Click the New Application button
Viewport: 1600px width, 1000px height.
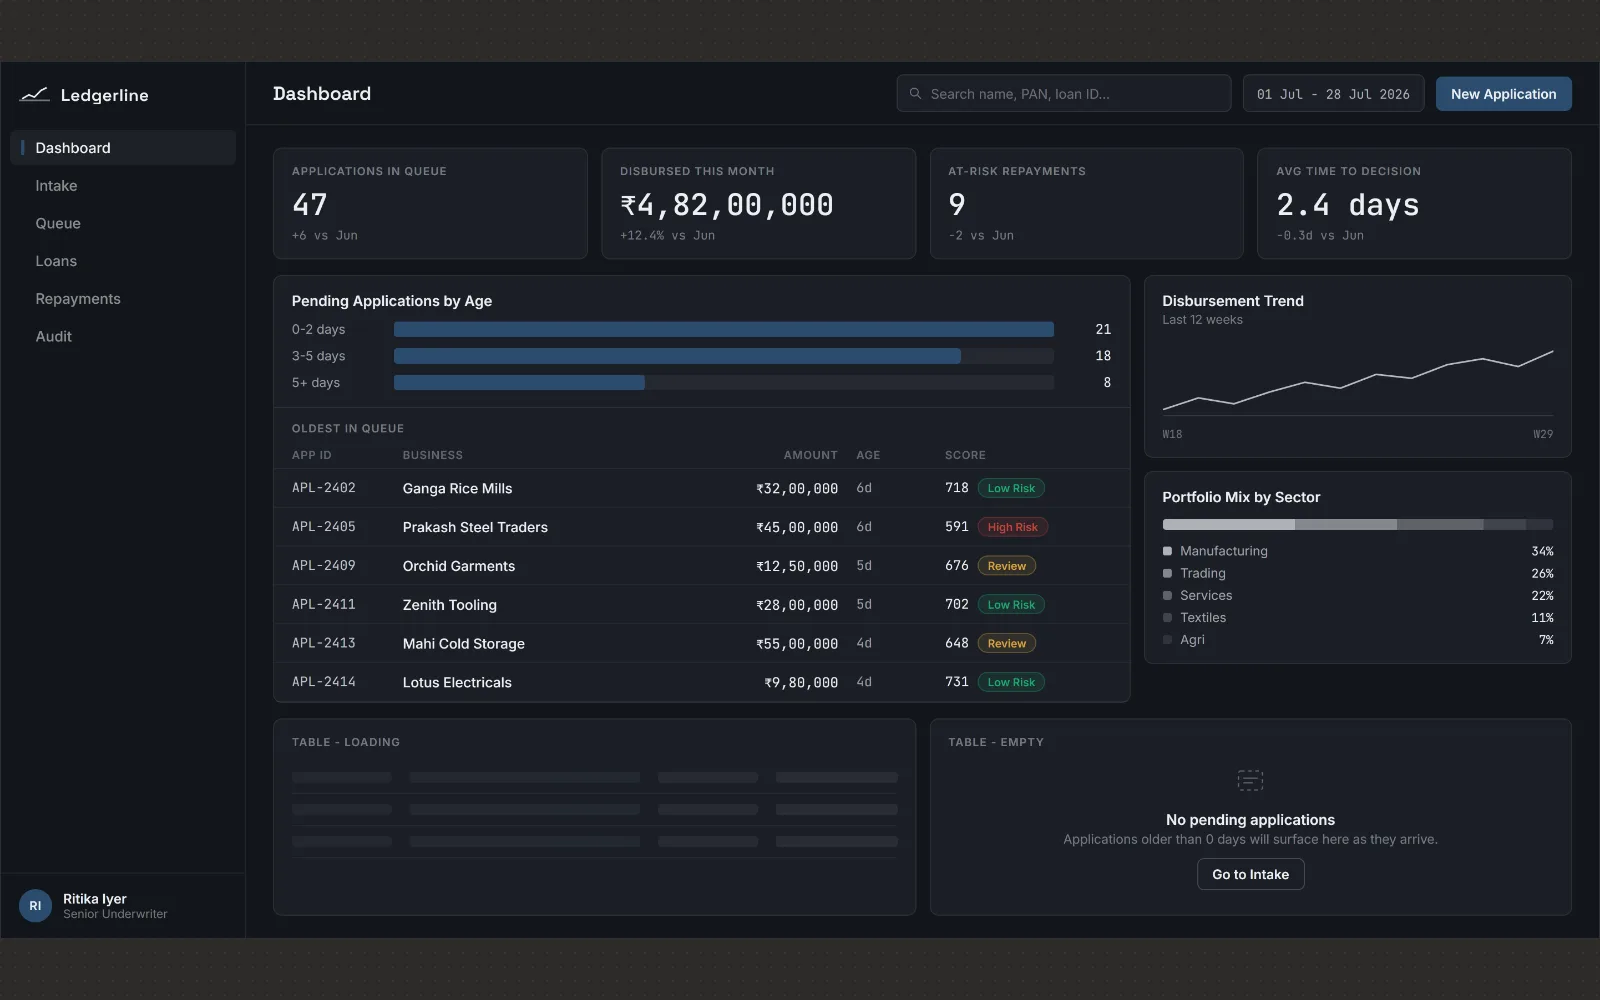(1503, 94)
